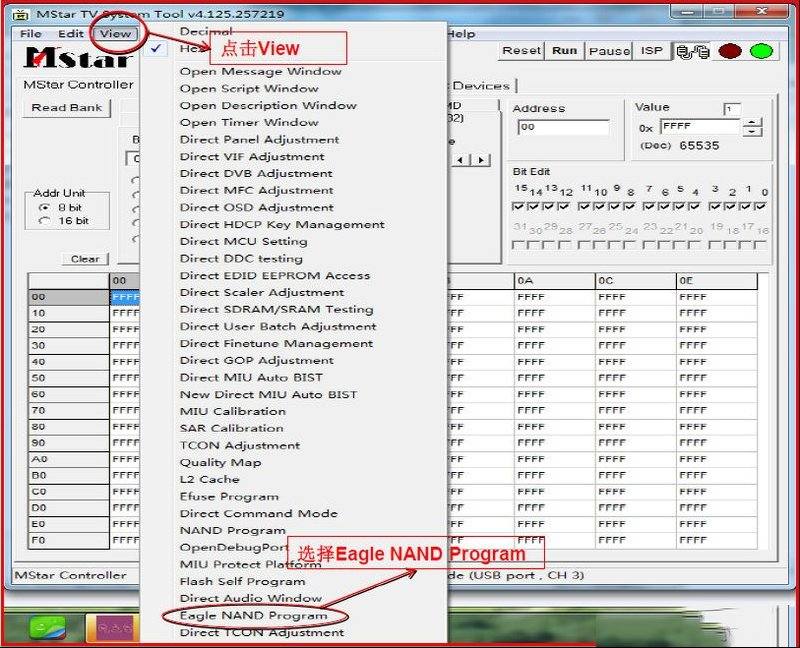Click the left arrow scroll button
Viewport: 800px width, 648px height.
coord(461,160)
